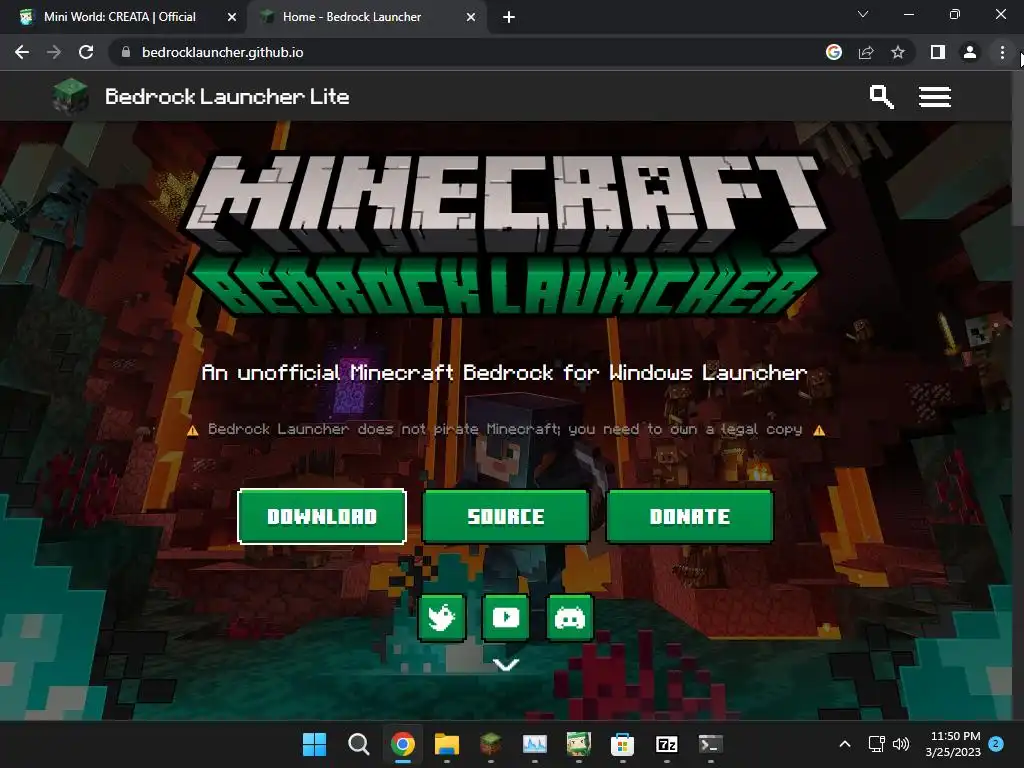The height and width of the screenshot is (768, 1024).
Task: Show hidden system tray icons
Action: pos(844,744)
